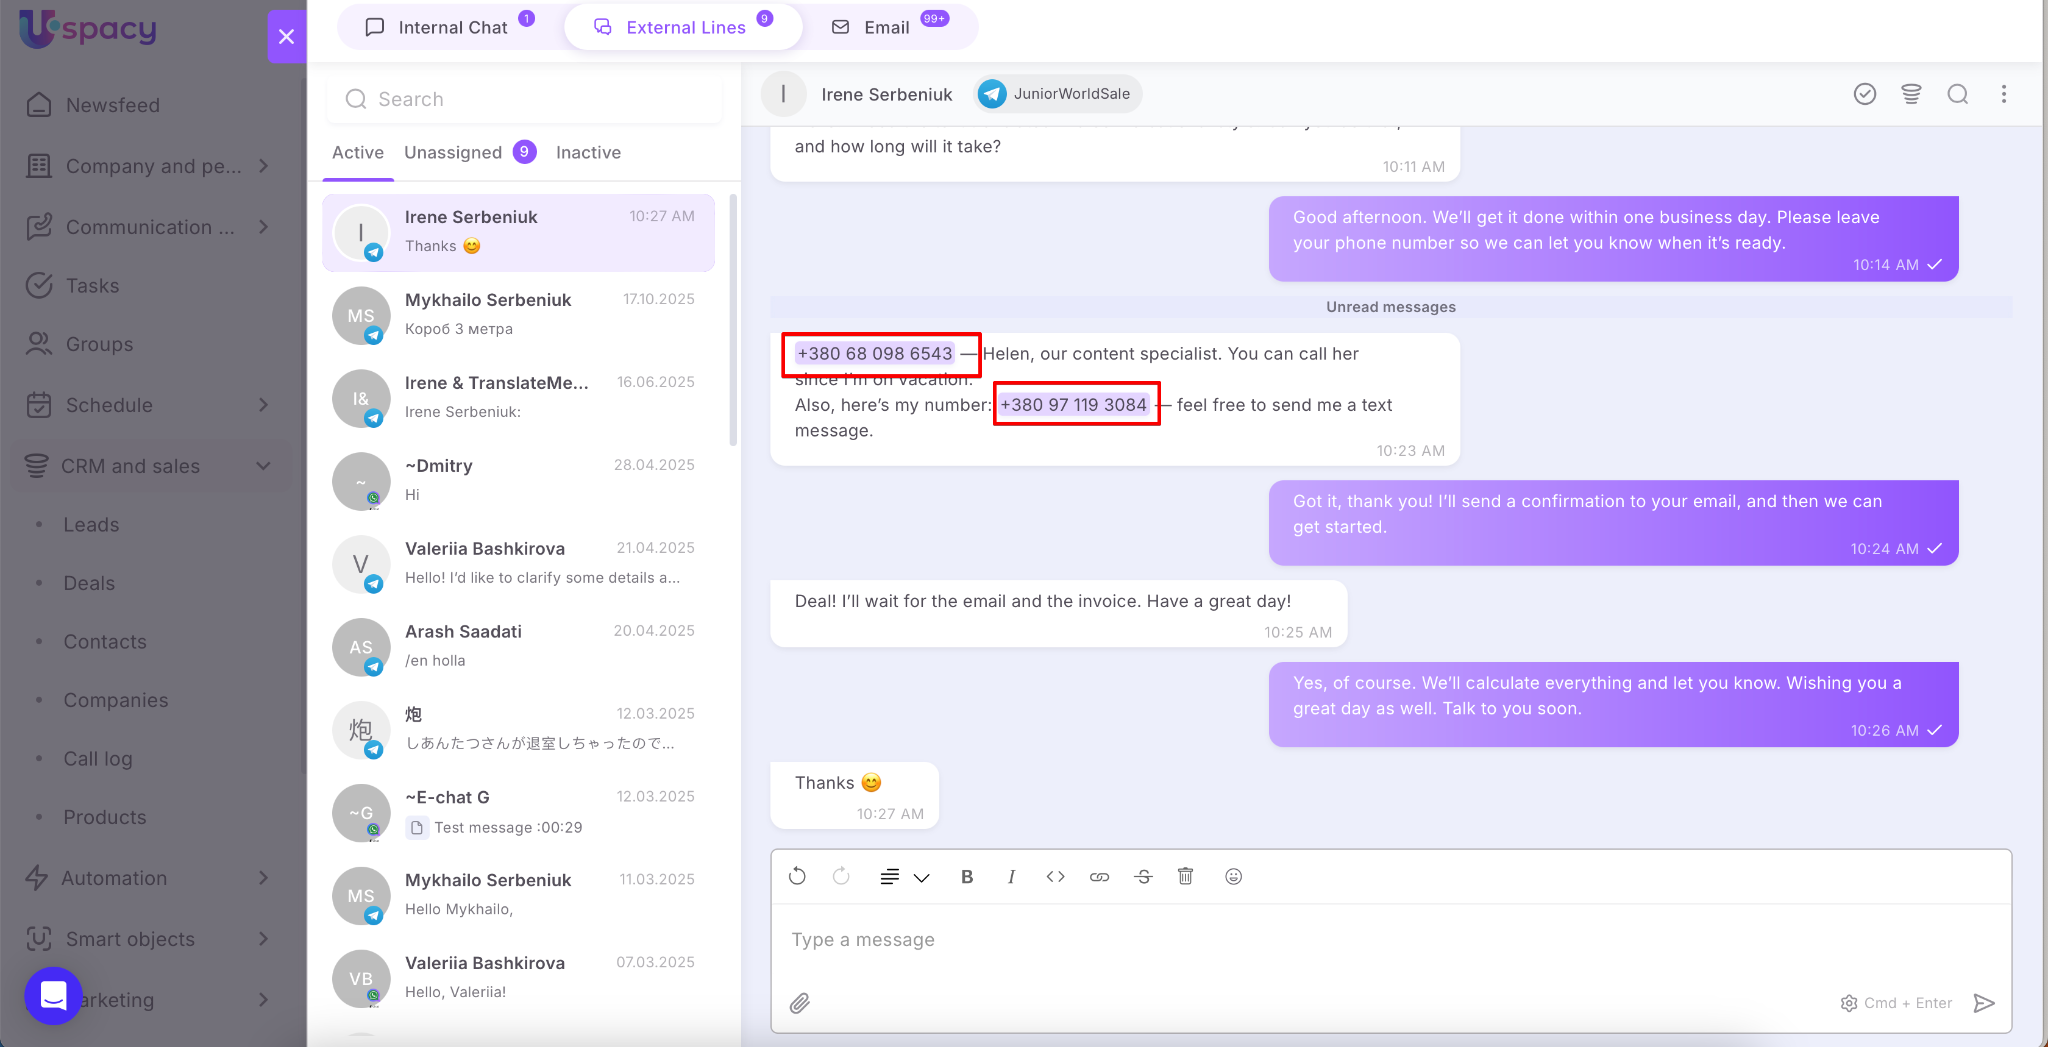The height and width of the screenshot is (1047, 2048).
Task: Mark conversation done with checkmark icon
Action: pyautogui.click(x=1864, y=94)
